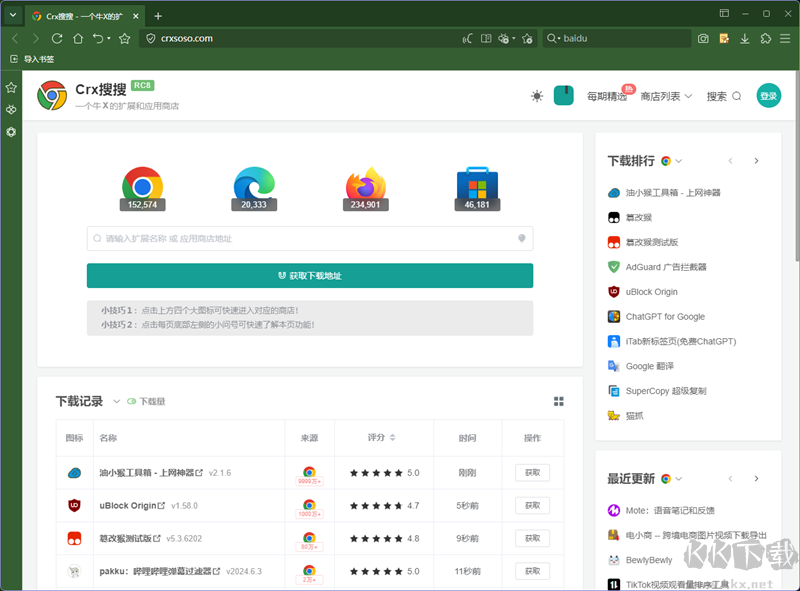Click the browser forward arrow

[35, 38]
